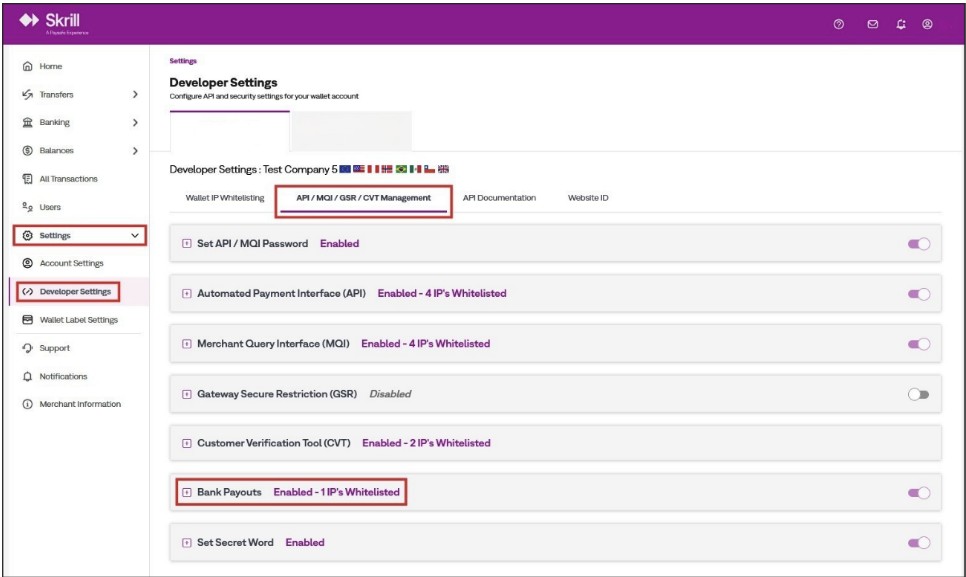Viewport: 966px width, 577px height.
Task: Open the notifications bell icon in header
Action: coord(901,24)
